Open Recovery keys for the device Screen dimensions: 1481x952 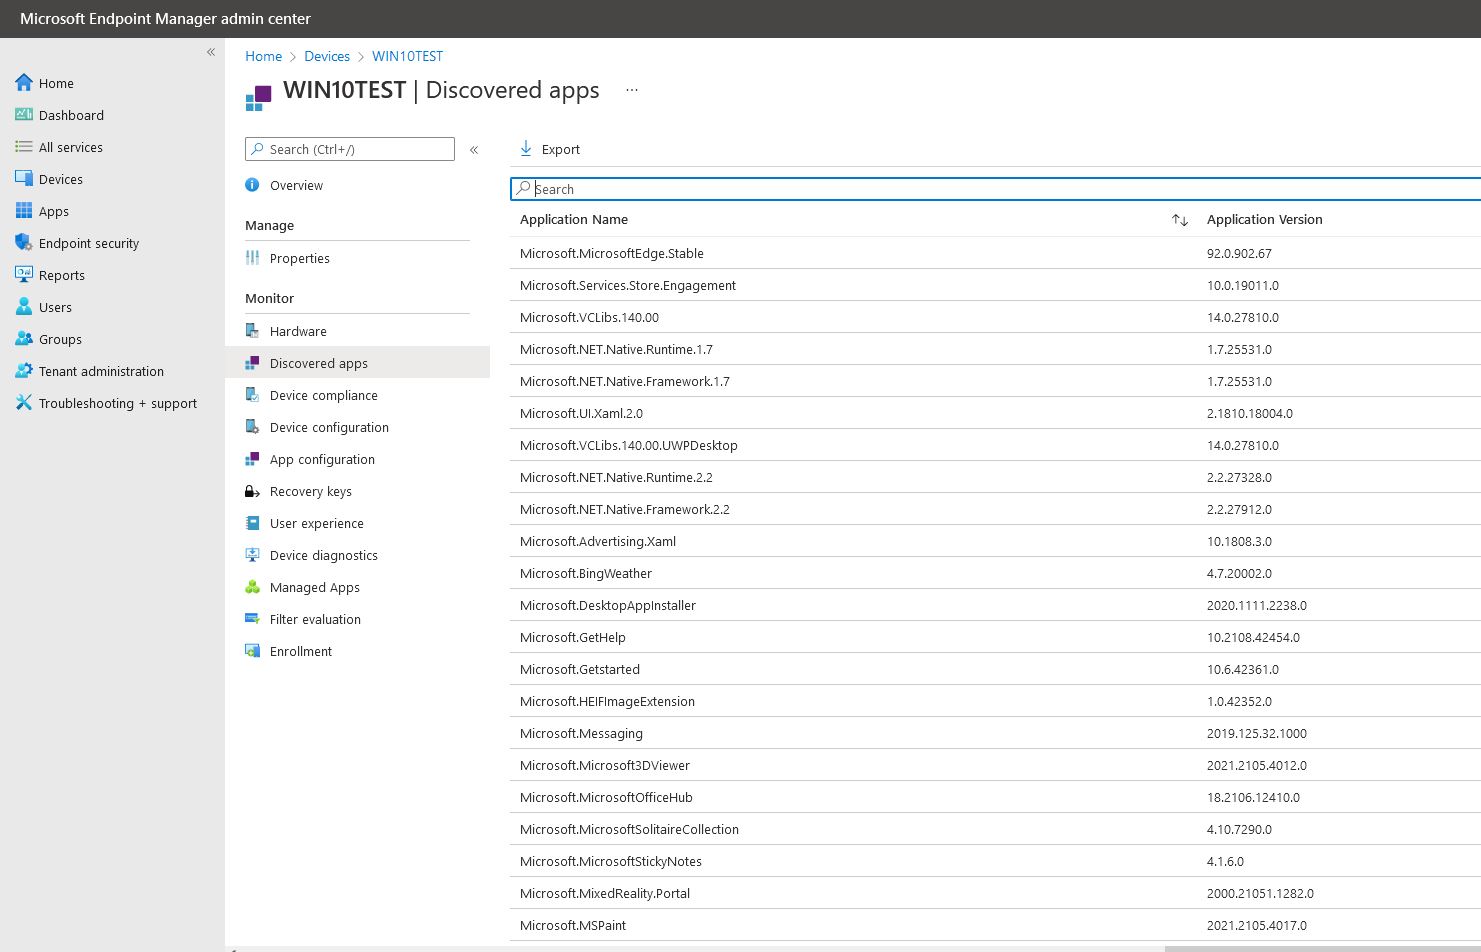point(310,491)
